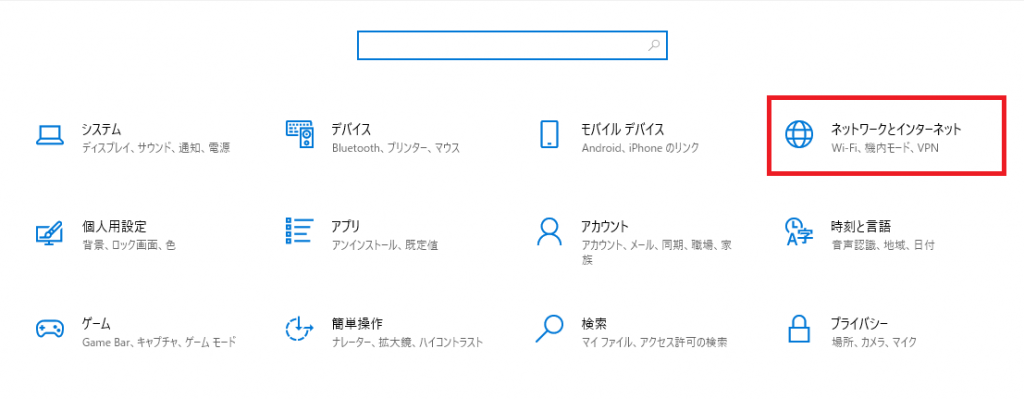Image resolution: width=1024 pixels, height=399 pixels.
Task: Open the 簡単操作 accessibility icon
Action: [300, 328]
